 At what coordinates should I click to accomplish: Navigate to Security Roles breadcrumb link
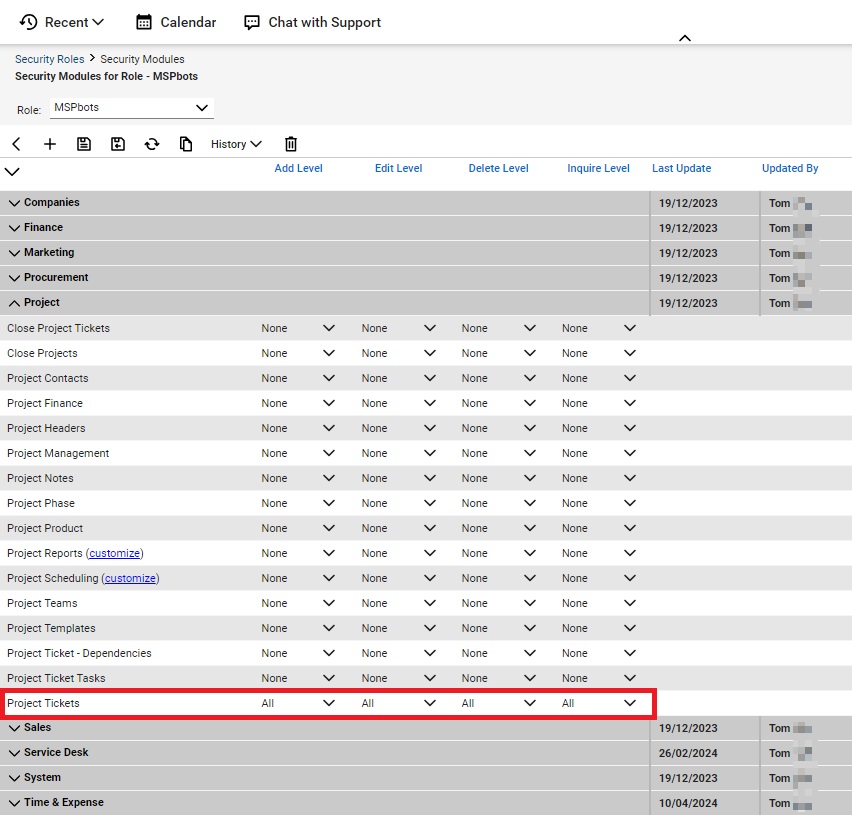point(49,59)
